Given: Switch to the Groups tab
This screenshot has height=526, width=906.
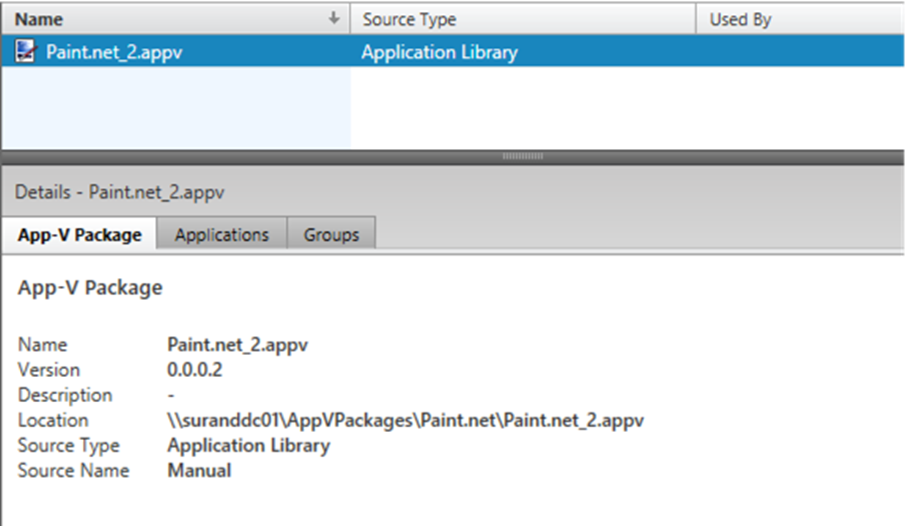Looking at the screenshot, I should point(331,235).
